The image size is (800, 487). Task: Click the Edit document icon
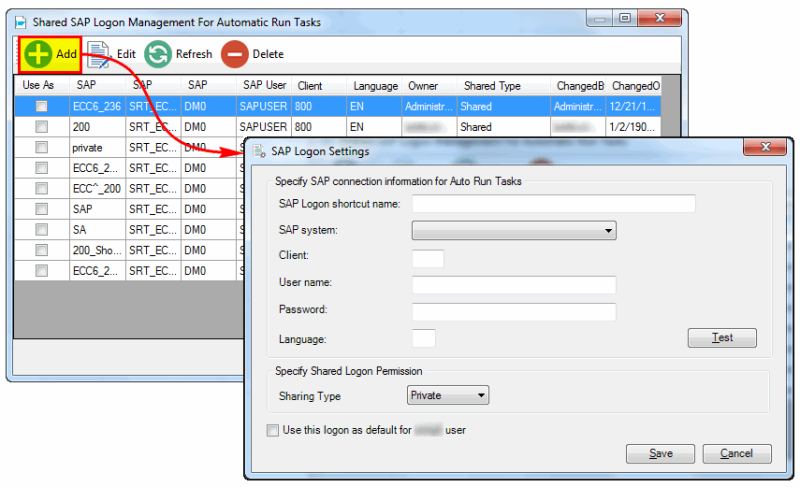pyautogui.click(x=98, y=54)
